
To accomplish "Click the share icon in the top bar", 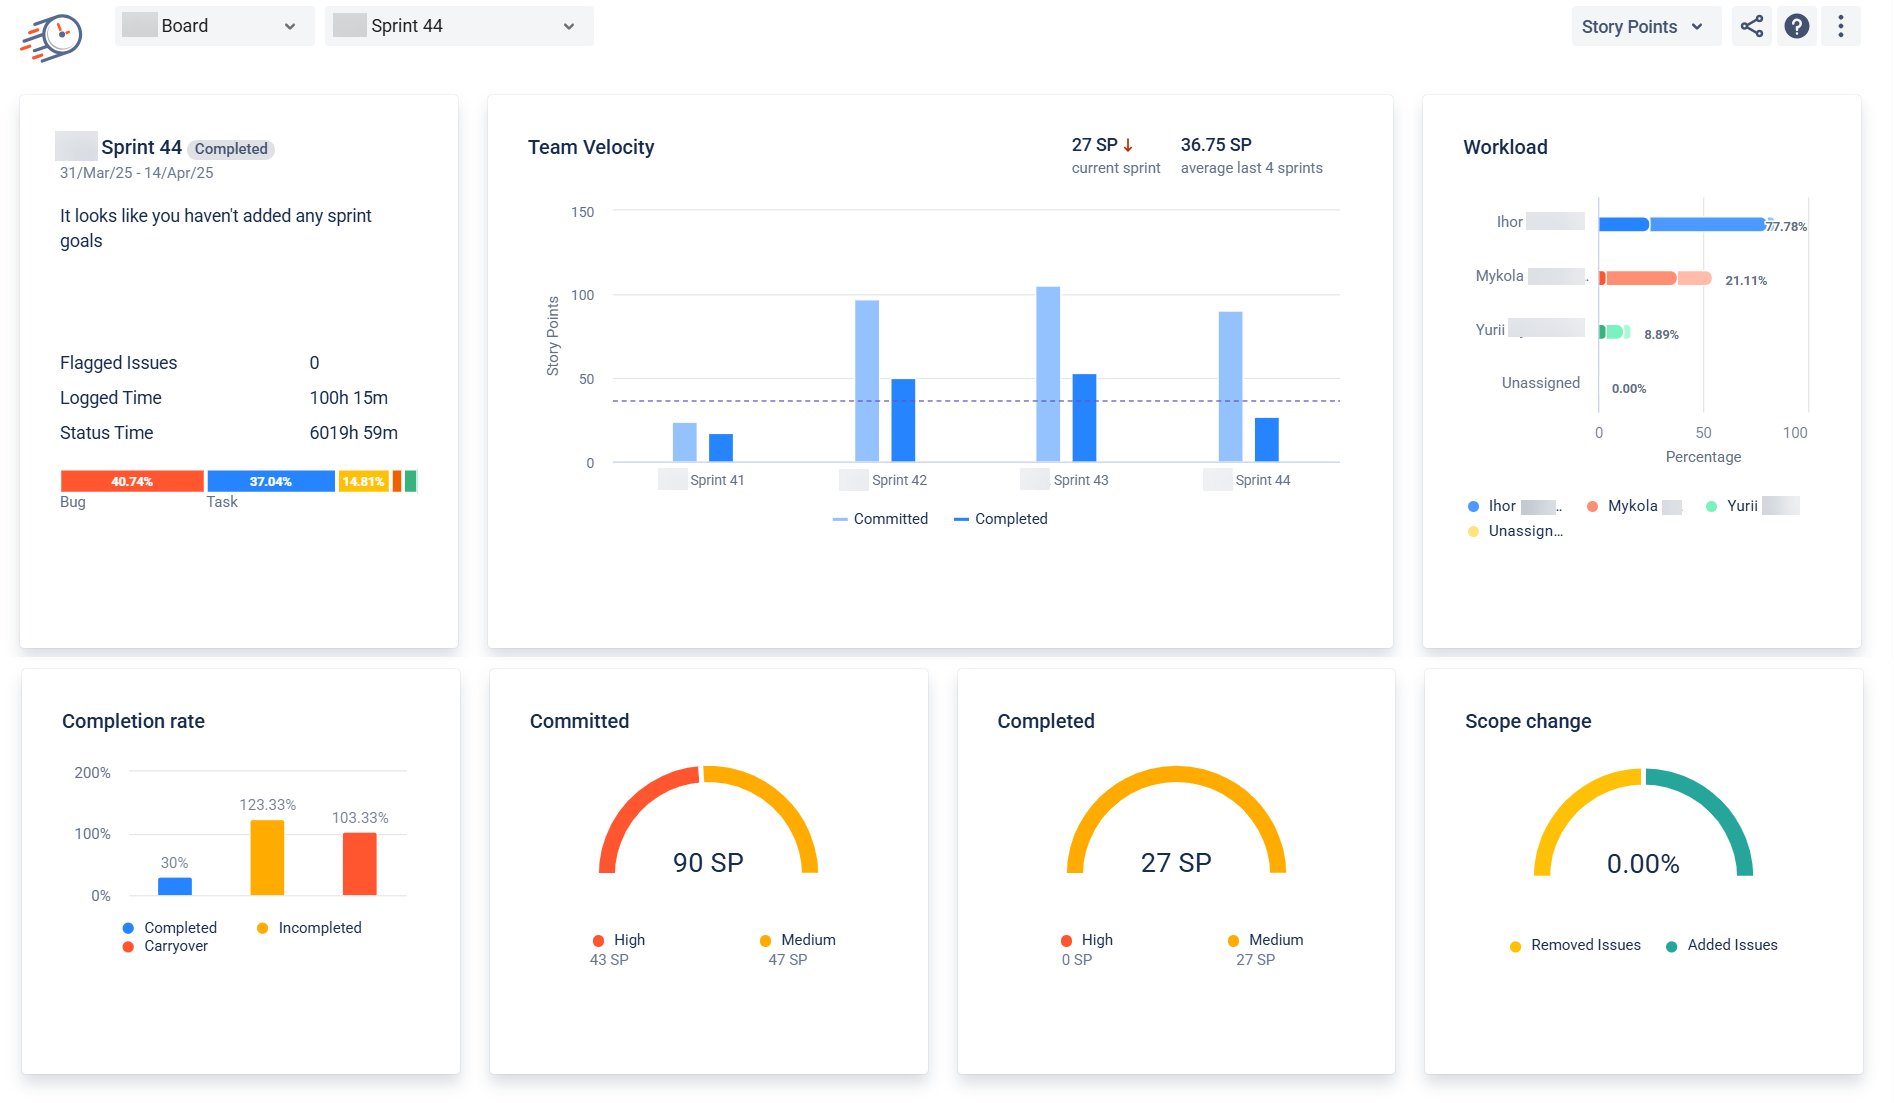I will (x=1751, y=26).
